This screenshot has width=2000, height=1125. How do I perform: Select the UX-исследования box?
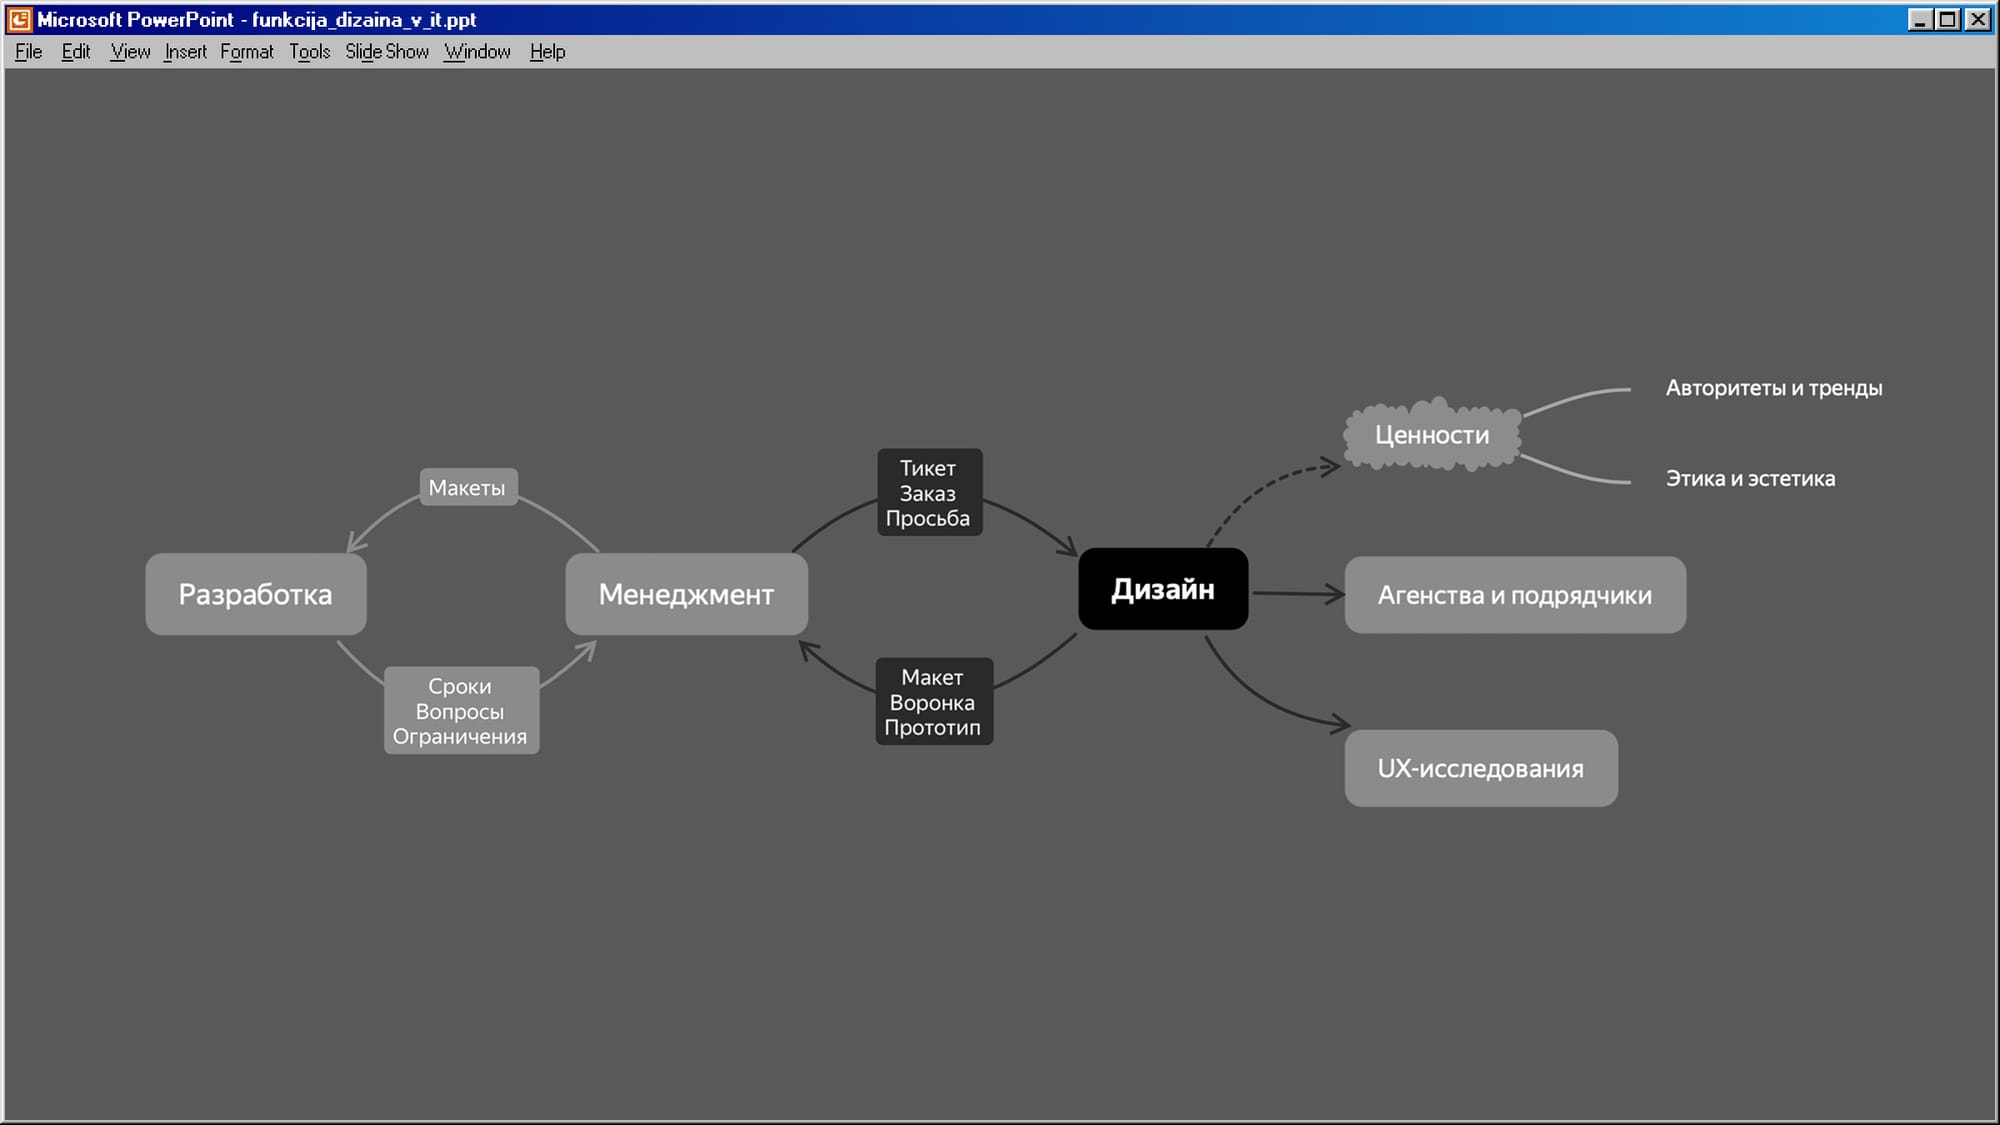click(x=1480, y=768)
